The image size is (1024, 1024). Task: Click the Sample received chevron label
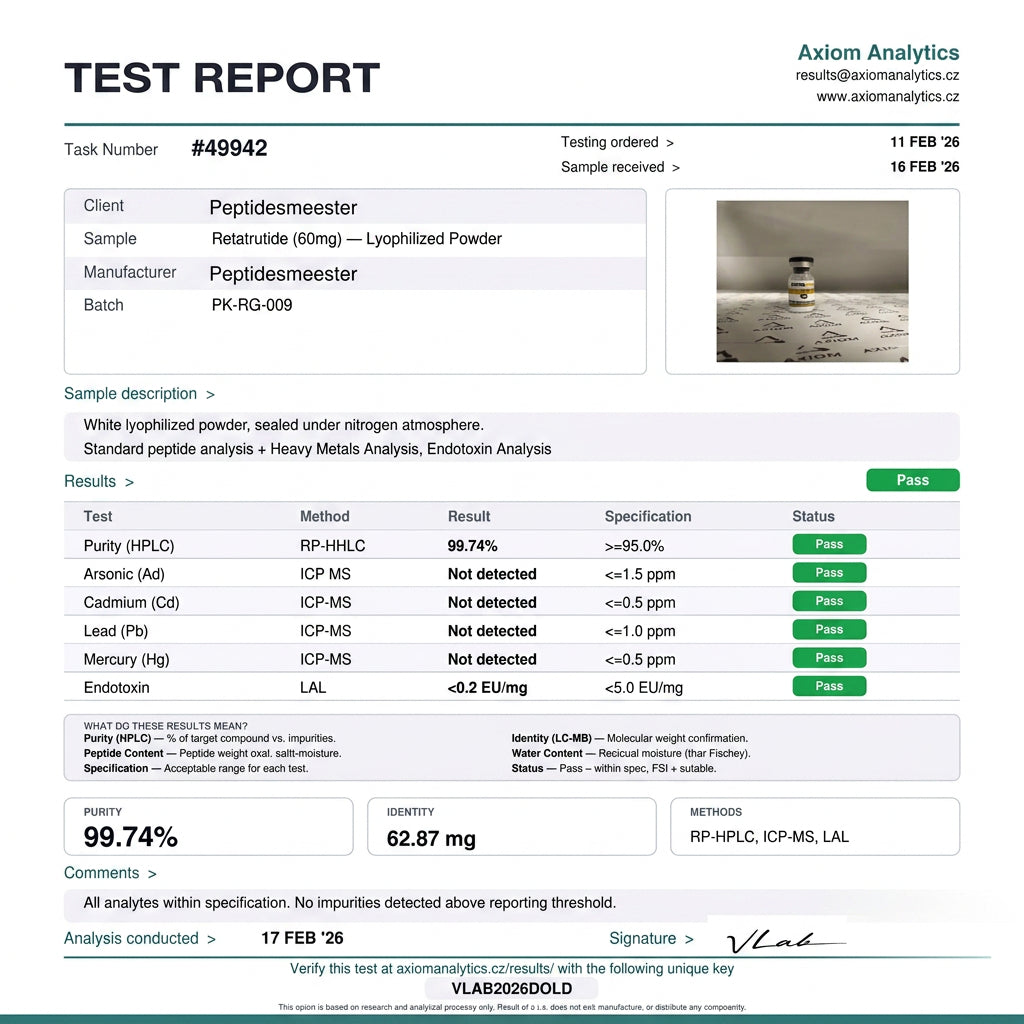click(620, 167)
